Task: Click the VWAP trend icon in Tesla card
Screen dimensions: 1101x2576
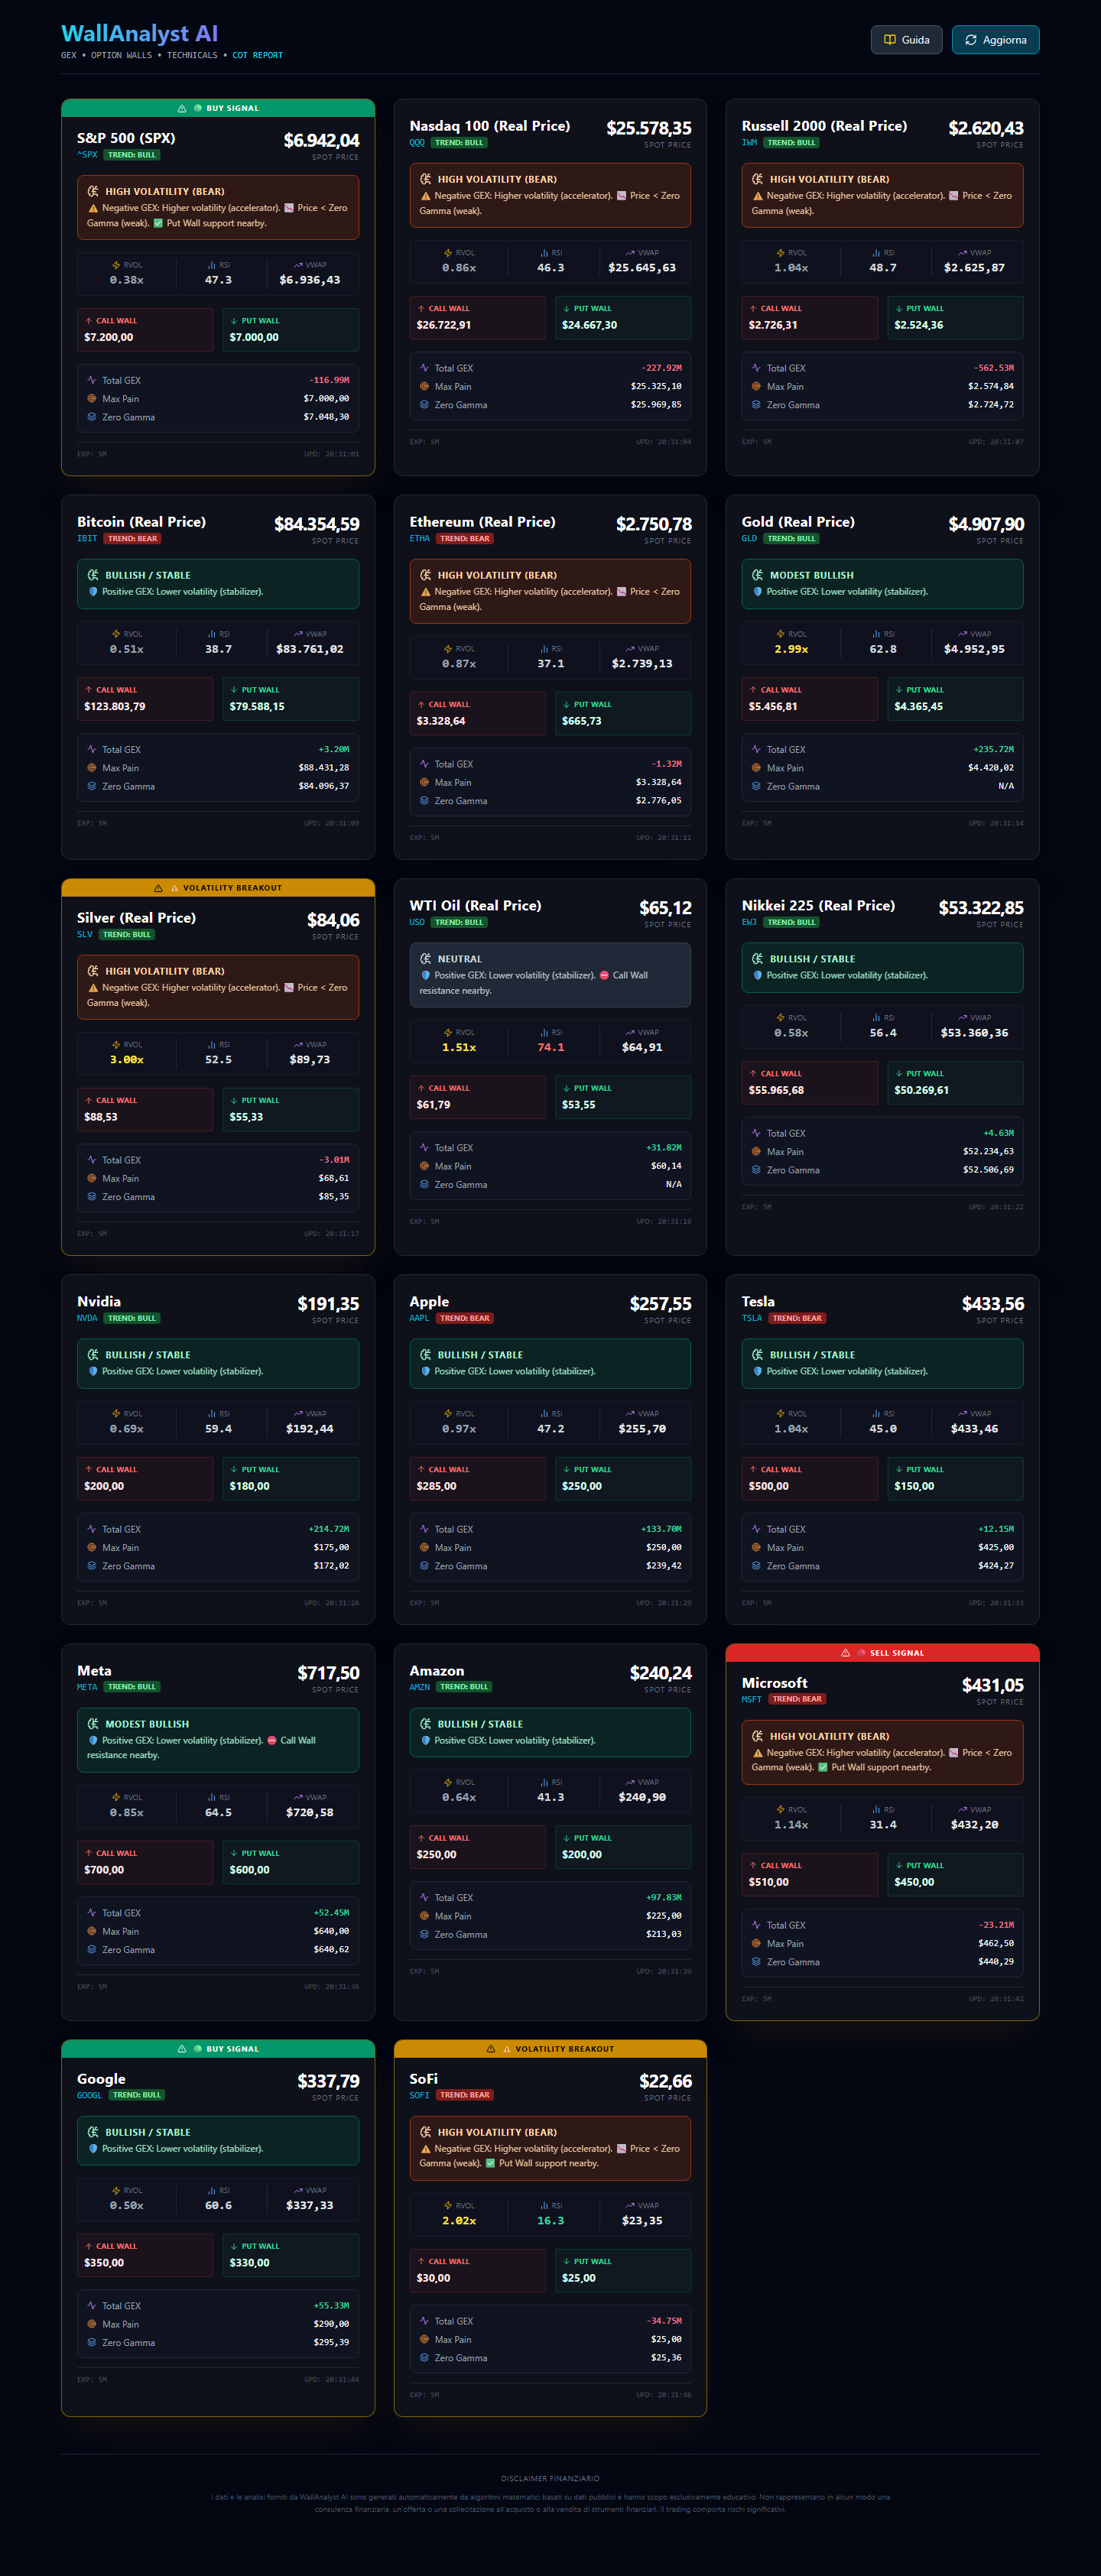Action: click(x=962, y=1414)
